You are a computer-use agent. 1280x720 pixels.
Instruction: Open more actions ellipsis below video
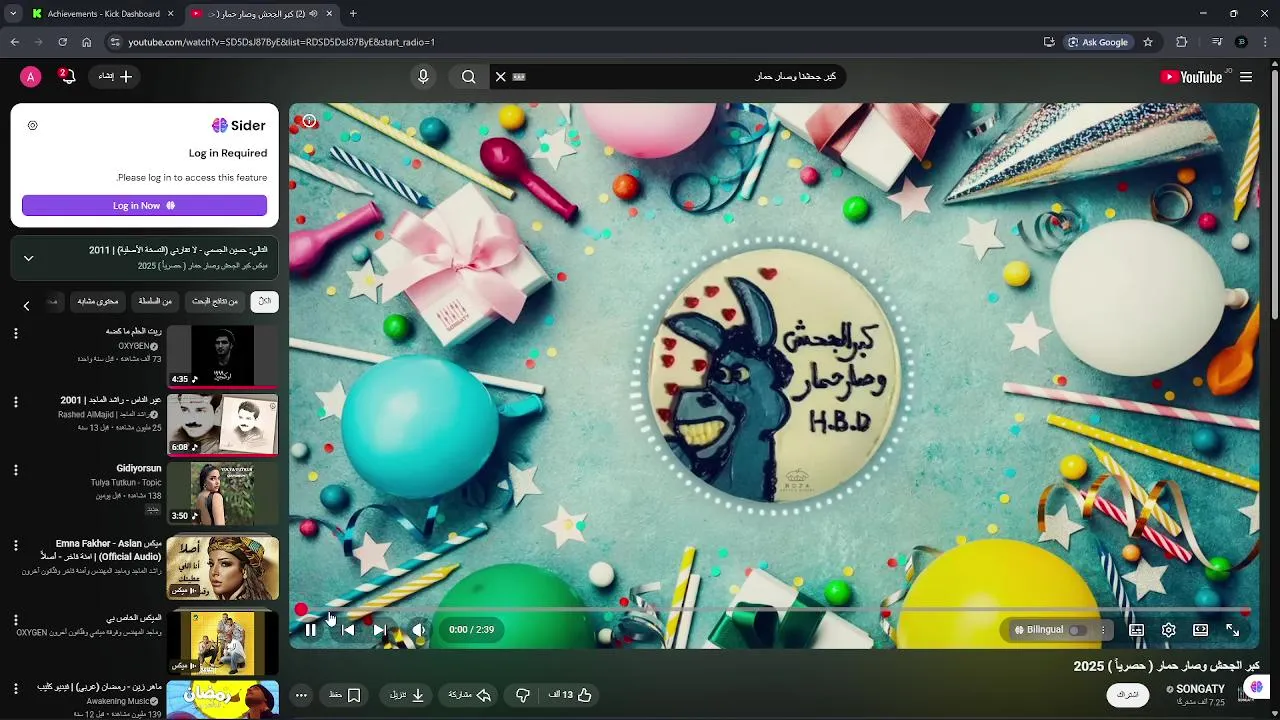point(301,695)
